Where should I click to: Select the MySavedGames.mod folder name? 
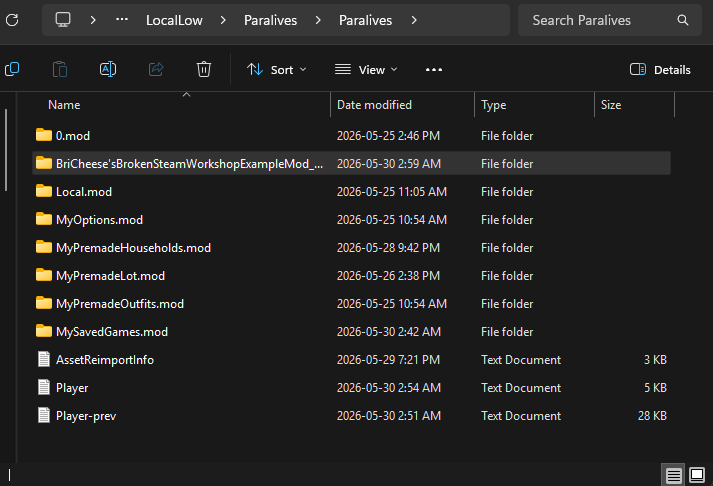click(x=112, y=332)
